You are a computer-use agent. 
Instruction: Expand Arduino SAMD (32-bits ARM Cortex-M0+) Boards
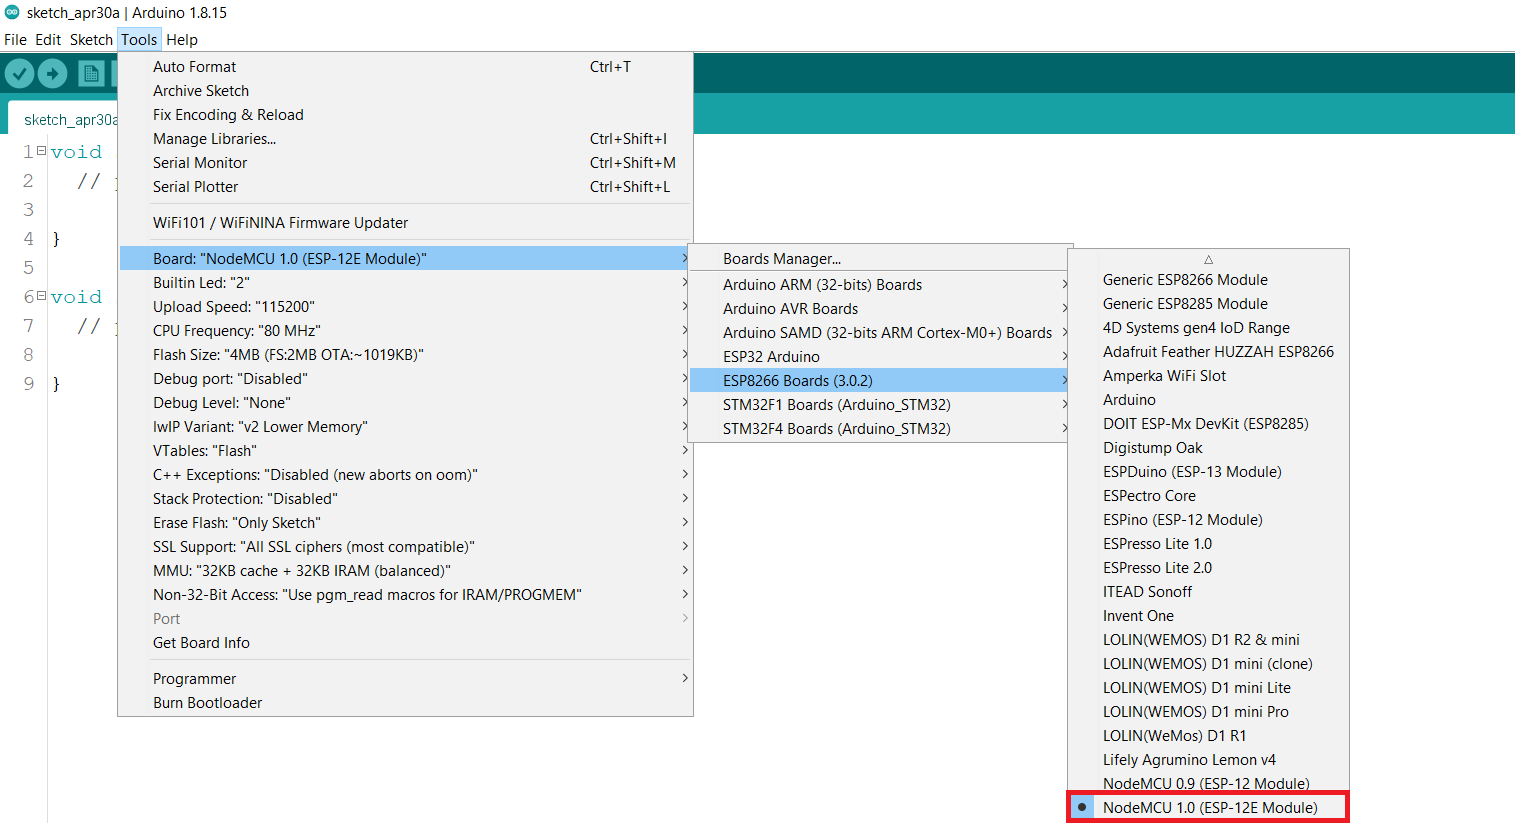[x=880, y=333]
